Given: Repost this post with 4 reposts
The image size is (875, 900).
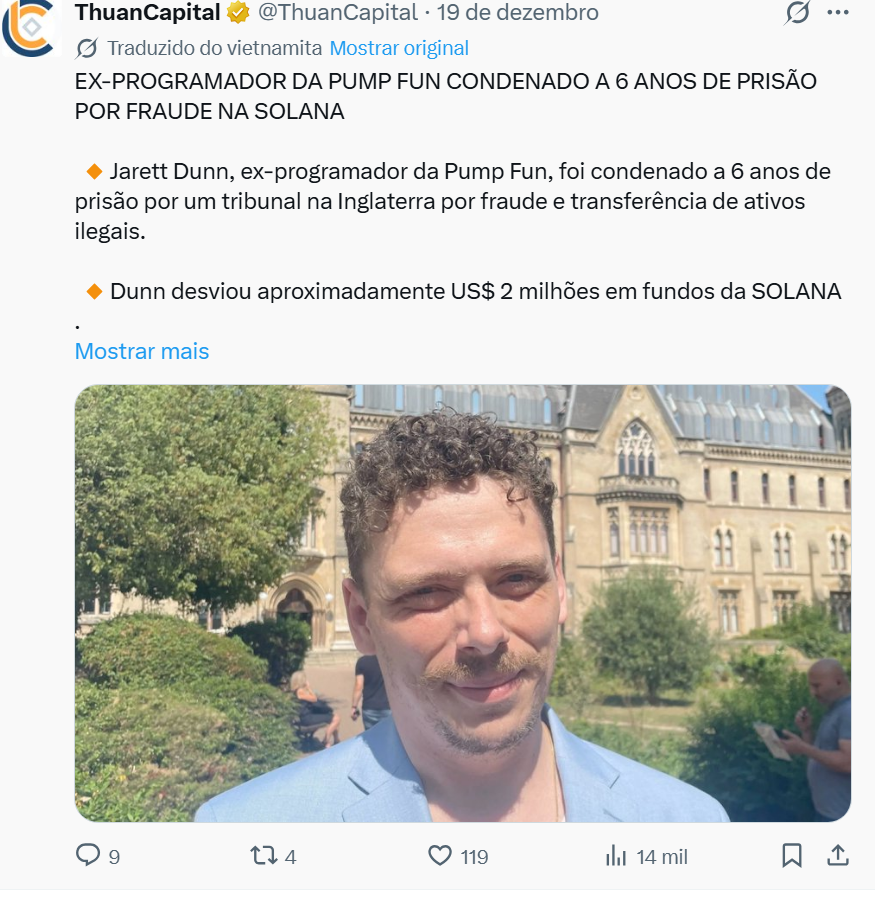Looking at the screenshot, I should [273, 856].
